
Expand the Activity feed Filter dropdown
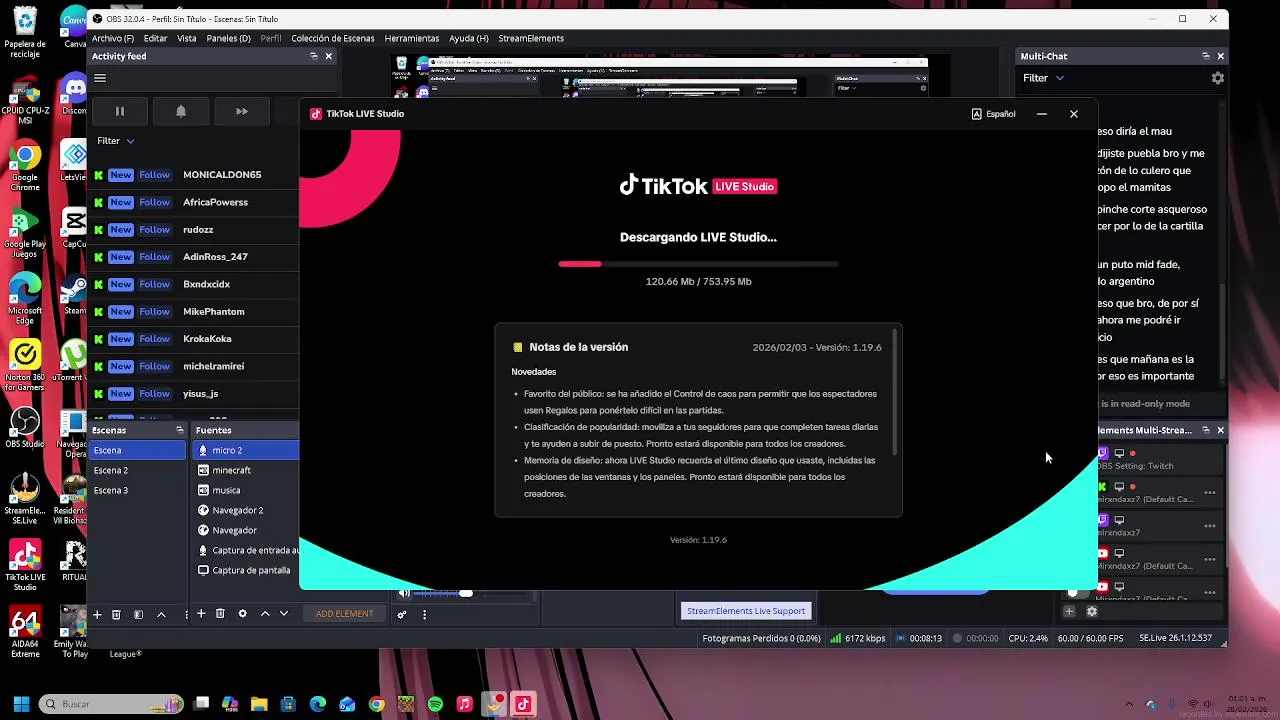coord(116,141)
